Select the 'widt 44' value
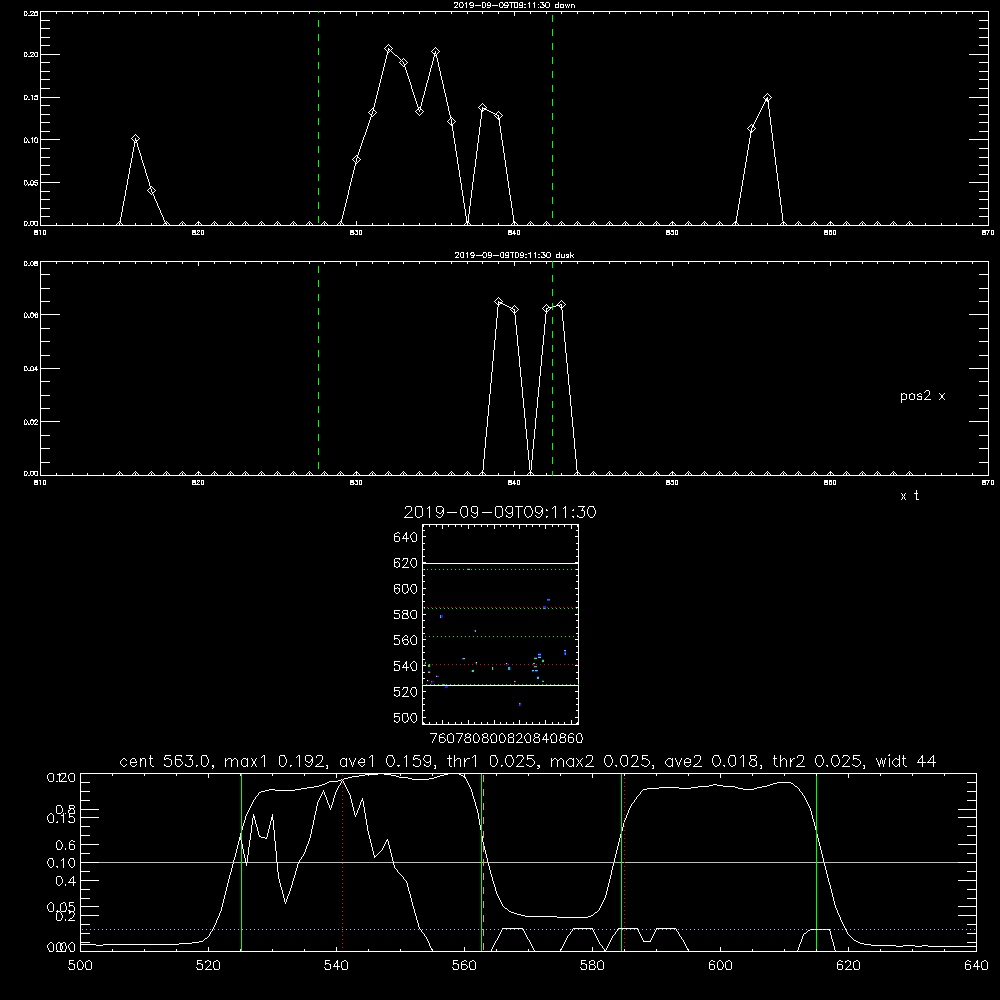The width and height of the screenshot is (1000, 1000). (906, 761)
